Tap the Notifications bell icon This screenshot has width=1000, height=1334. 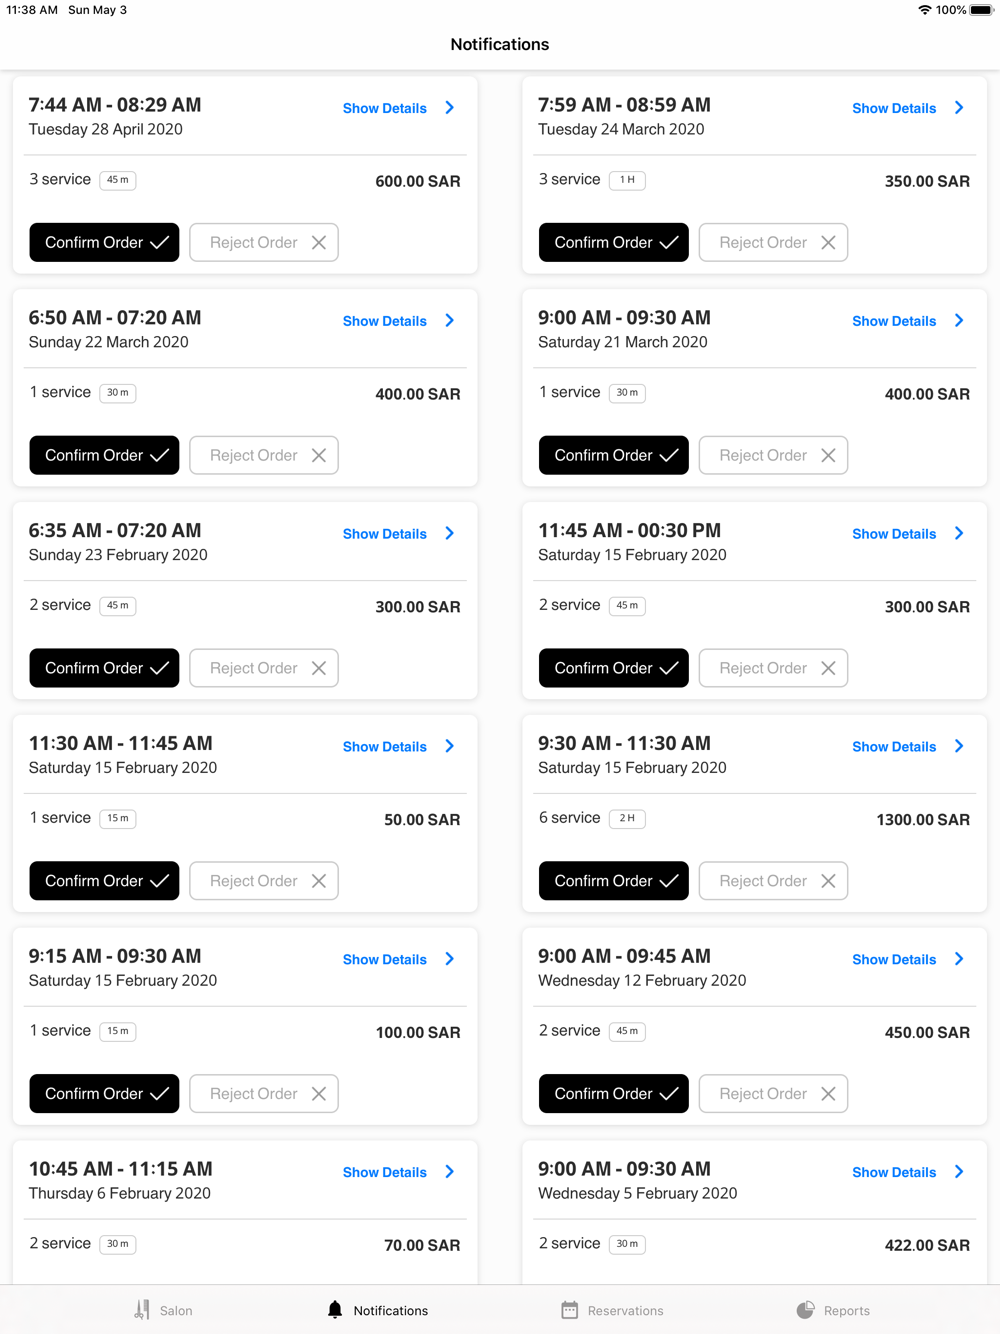tap(335, 1310)
